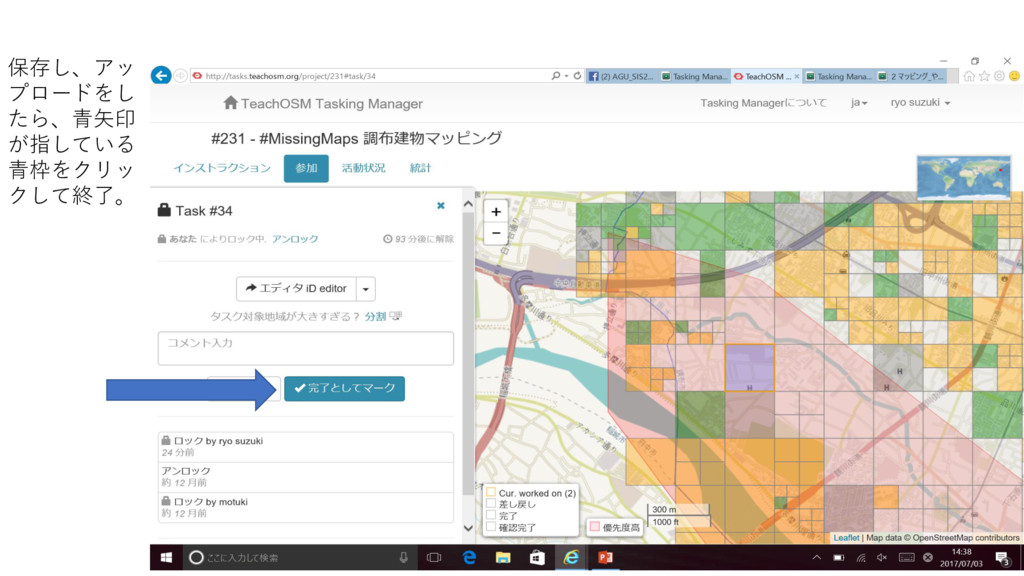Image resolution: width=1024 pixels, height=576 pixels.
Task: Close the Task #34 panel
Action: click(x=440, y=206)
